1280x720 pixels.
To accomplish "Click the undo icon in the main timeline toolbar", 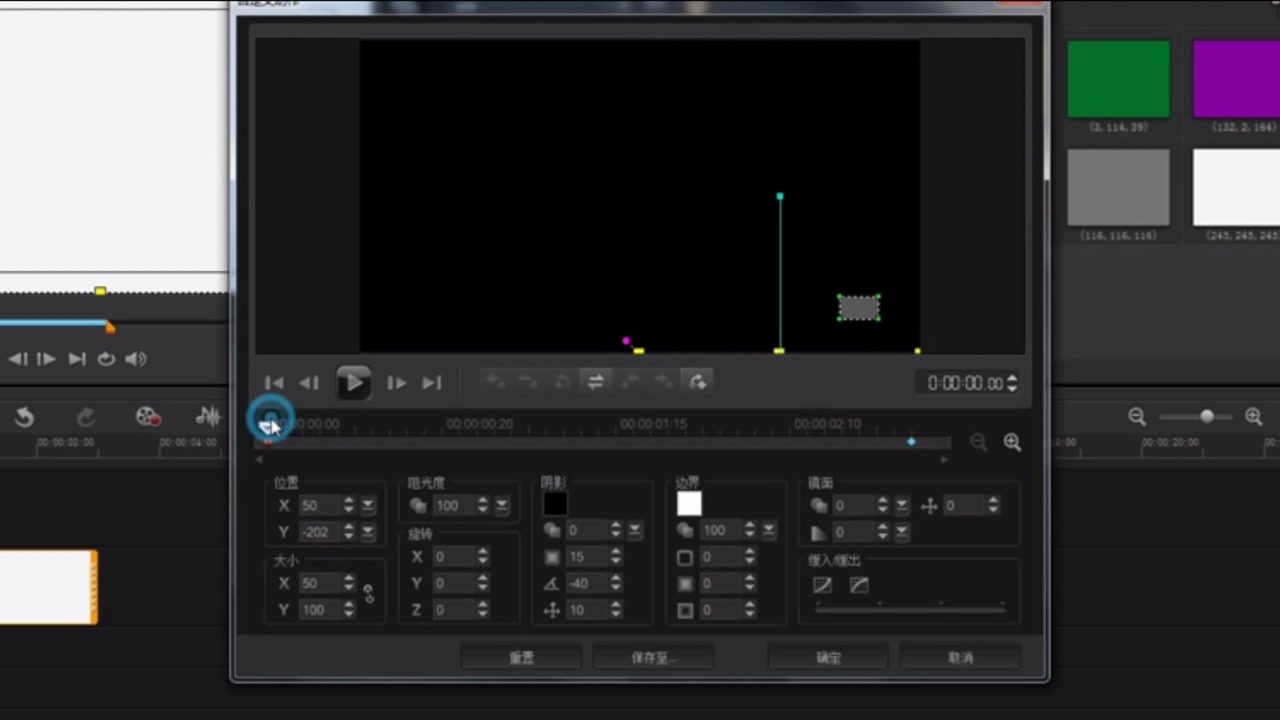I will point(25,417).
